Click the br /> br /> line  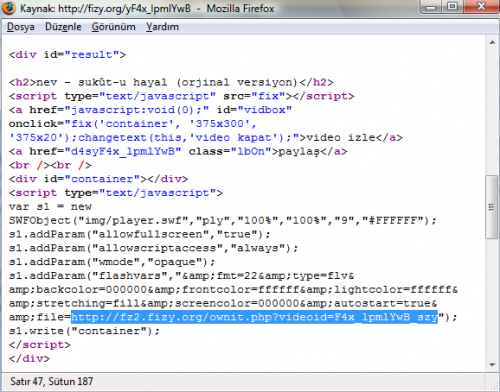50,165
